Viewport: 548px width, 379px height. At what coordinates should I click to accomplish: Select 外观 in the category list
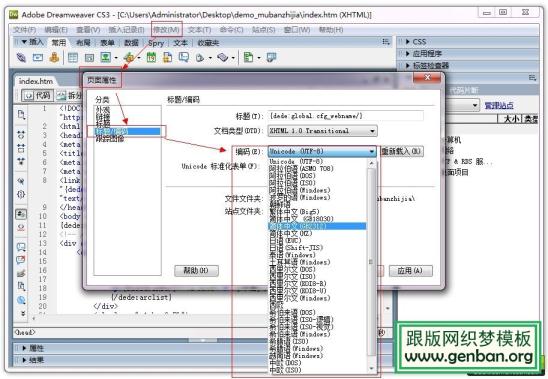tap(103, 110)
